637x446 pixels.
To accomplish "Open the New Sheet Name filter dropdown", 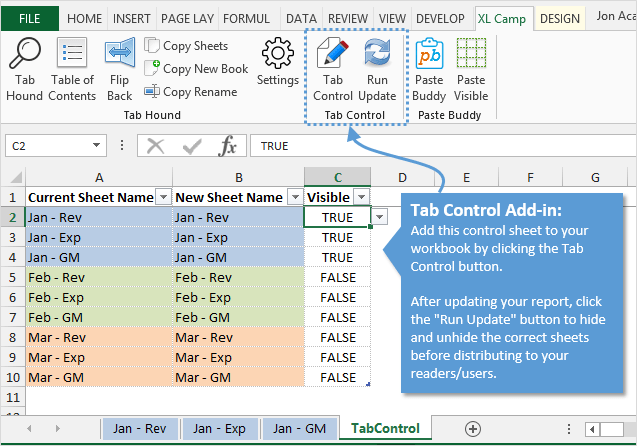I will (x=294, y=198).
